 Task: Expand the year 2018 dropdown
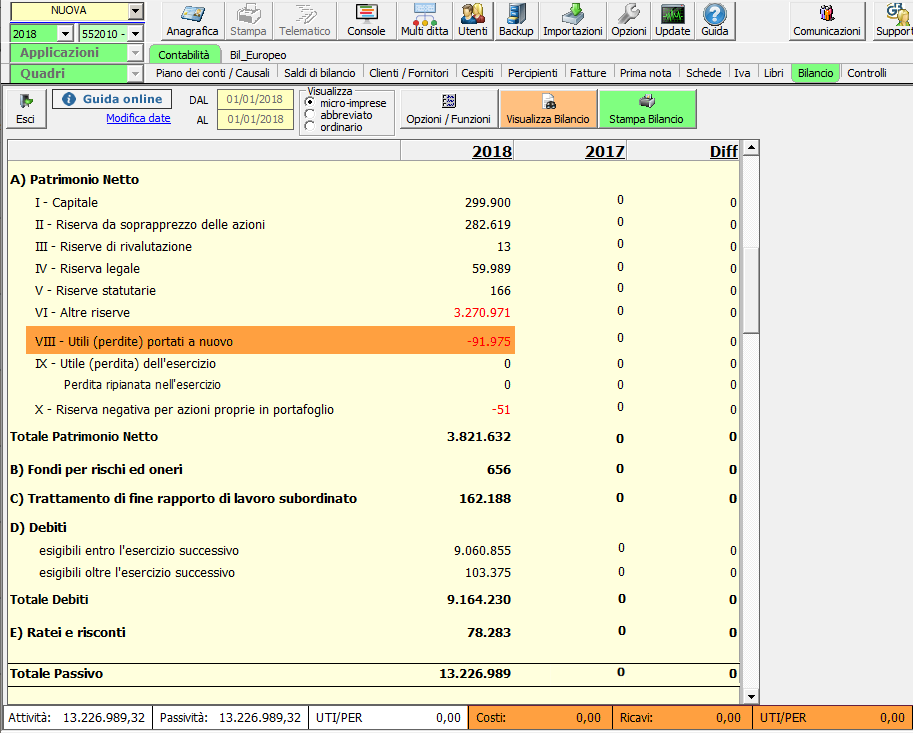(65, 34)
